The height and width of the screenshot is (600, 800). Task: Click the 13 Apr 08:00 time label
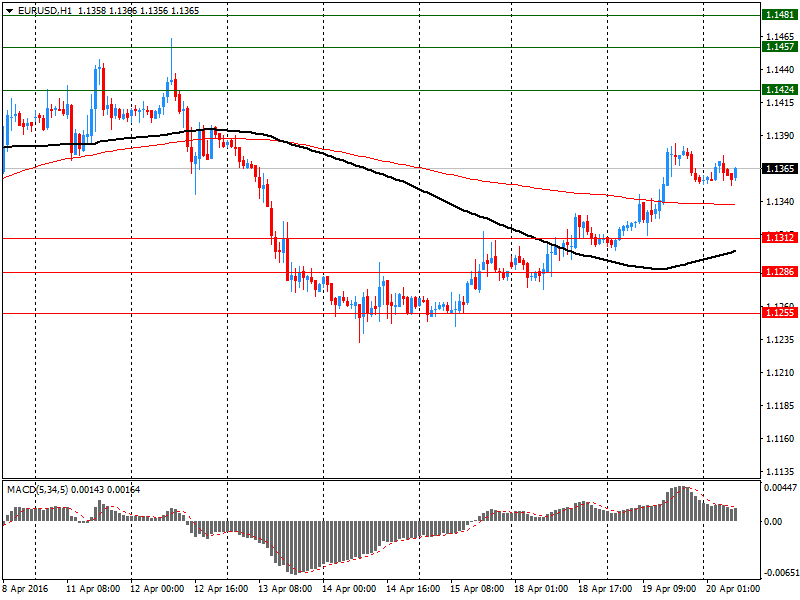coord(285,589)
